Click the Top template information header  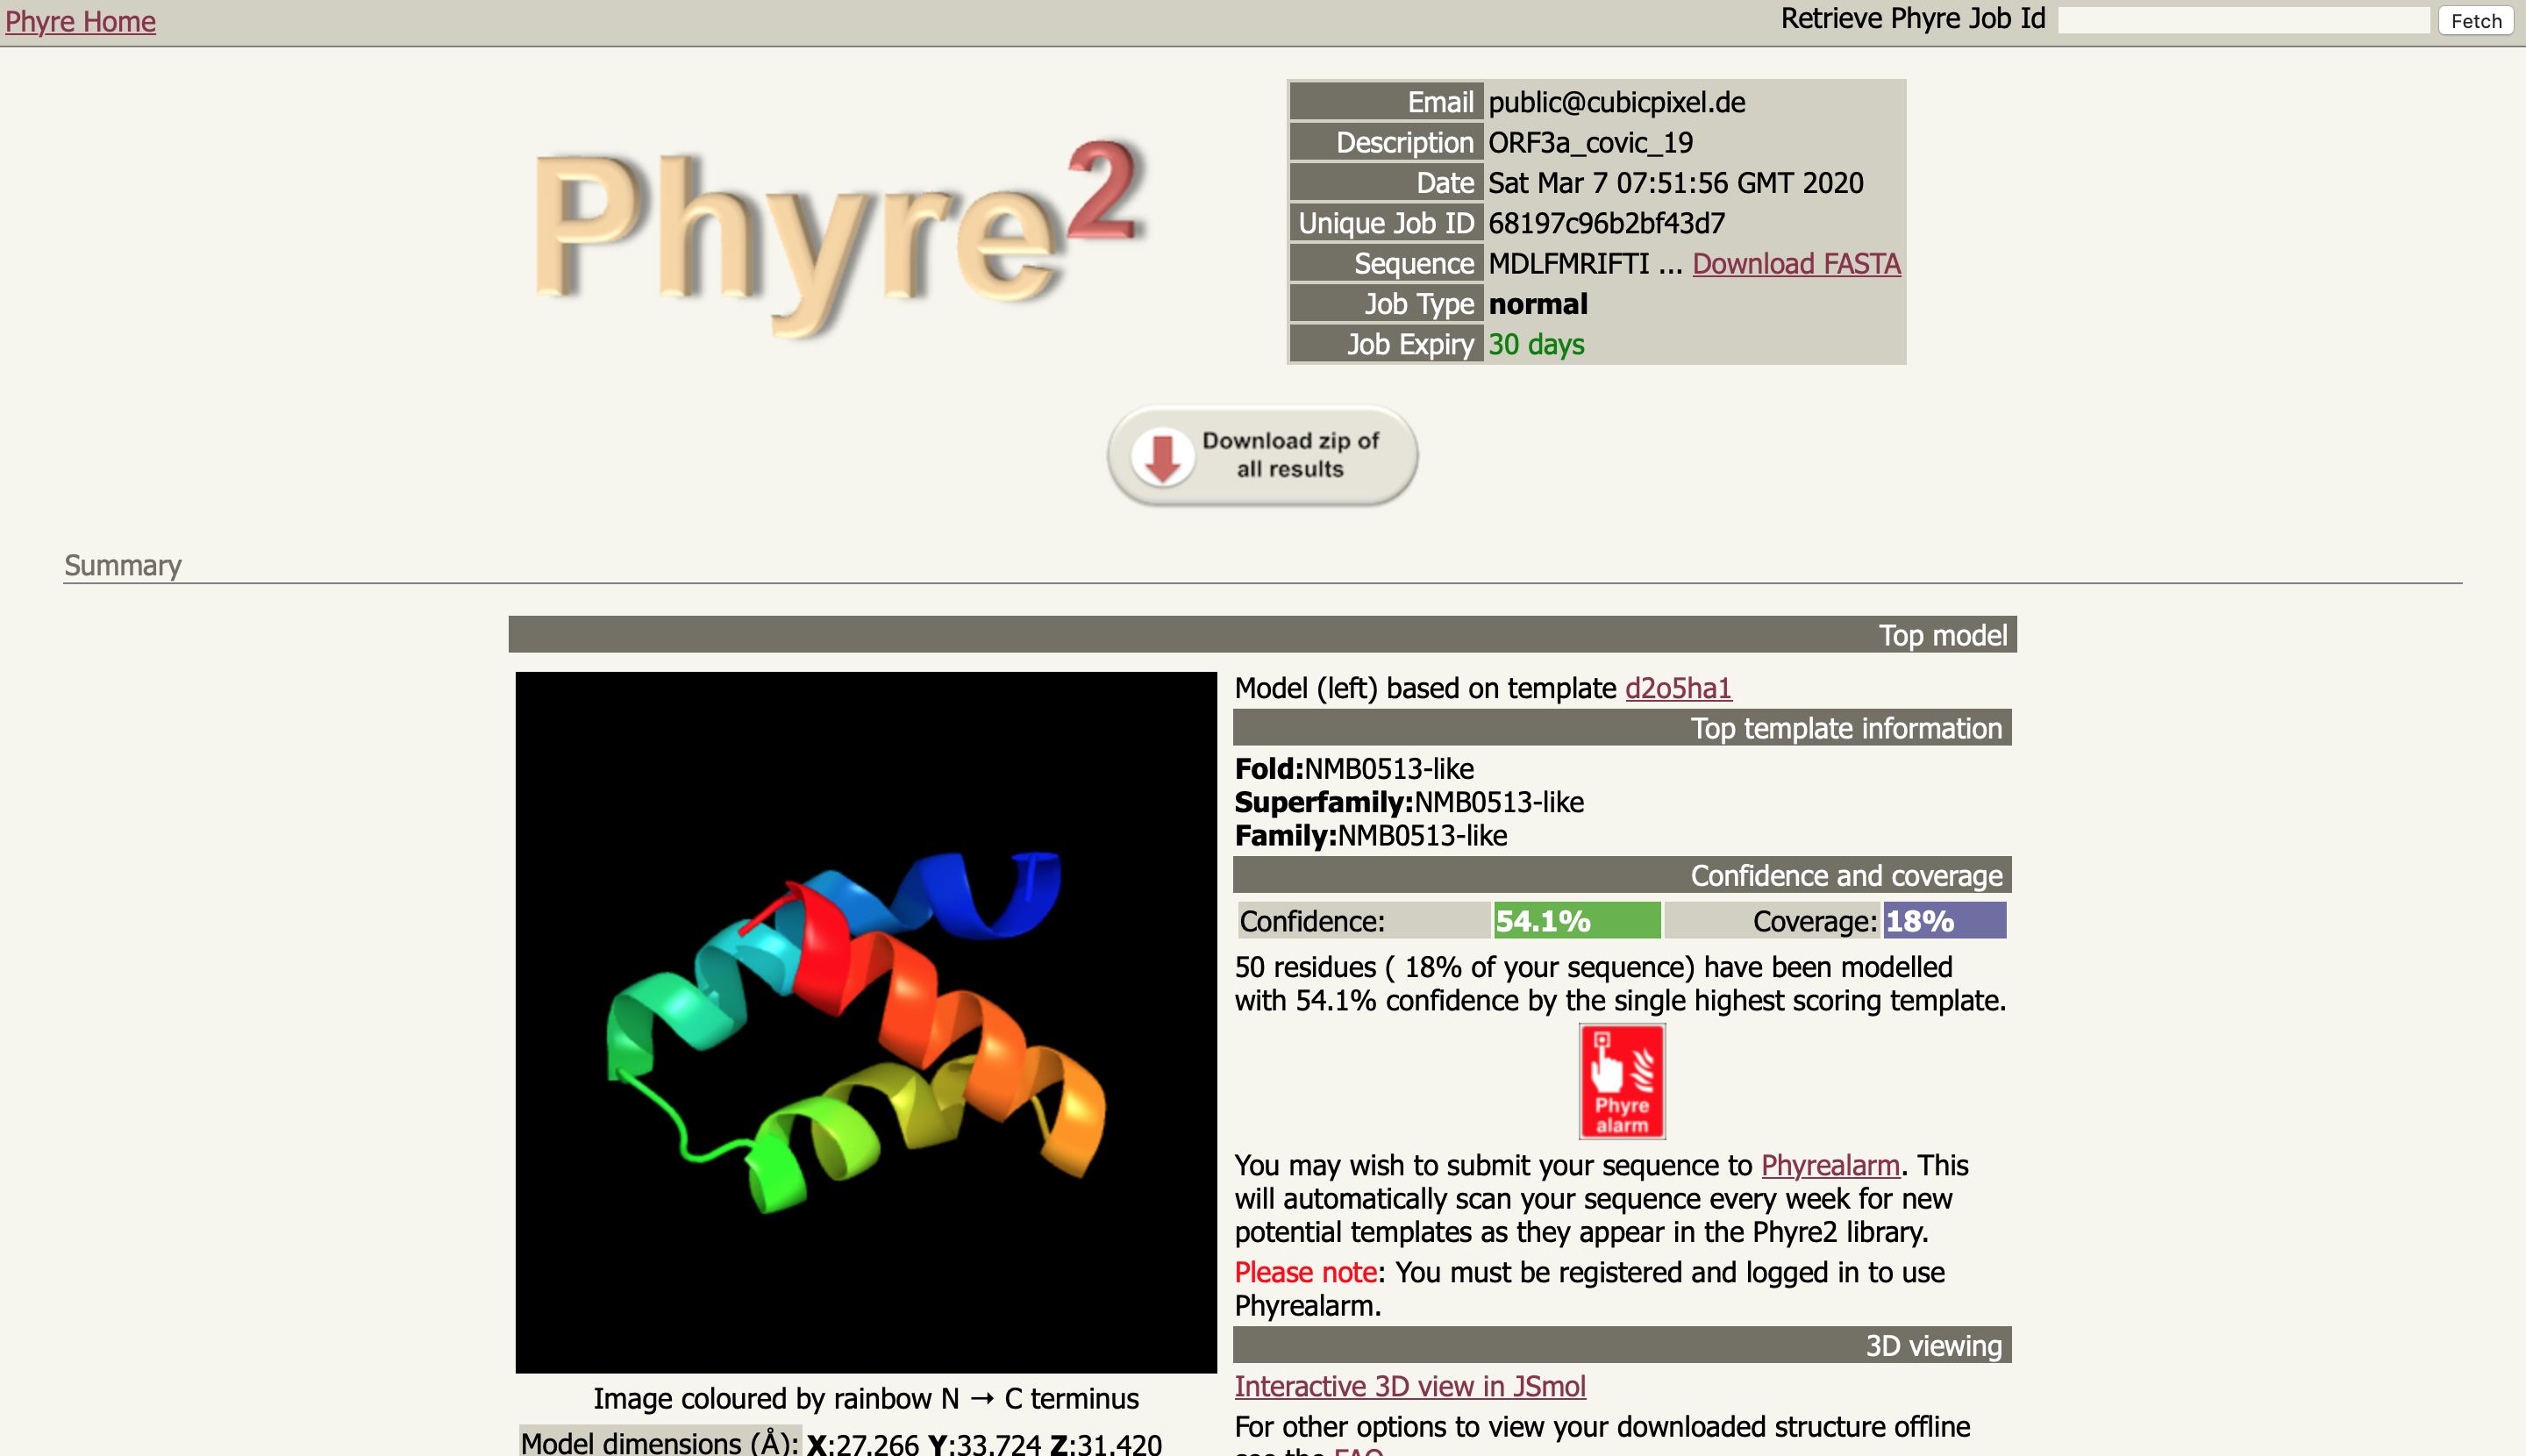coord(1621,728)
